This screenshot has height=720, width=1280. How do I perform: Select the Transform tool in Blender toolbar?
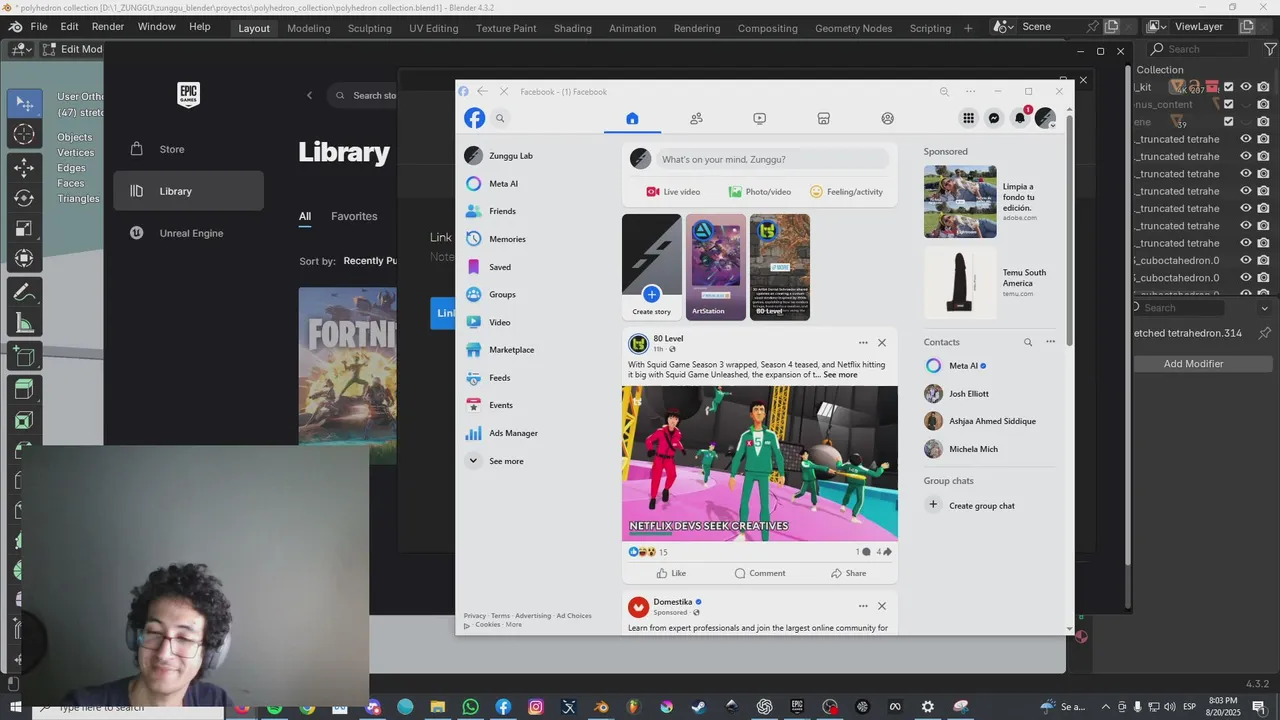[x=24, y=259]
